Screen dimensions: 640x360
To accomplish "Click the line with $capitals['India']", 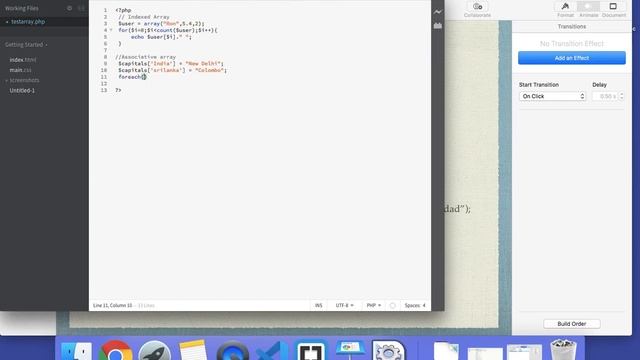I will pyautogui.click(x=171, y=64).
